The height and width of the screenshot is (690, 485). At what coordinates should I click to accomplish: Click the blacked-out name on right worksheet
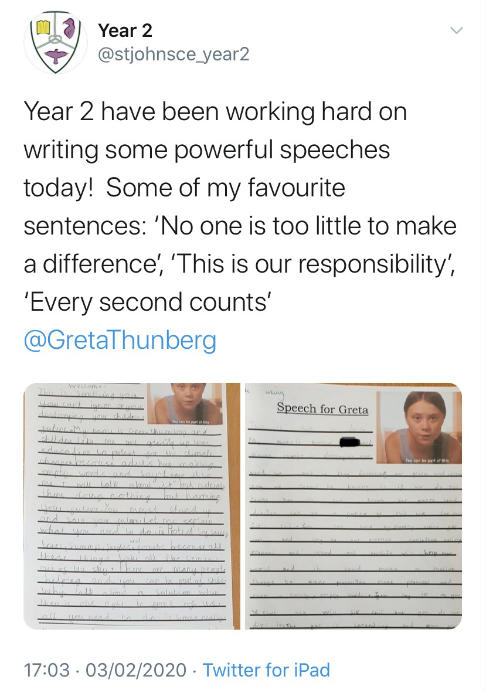(350, 442)
